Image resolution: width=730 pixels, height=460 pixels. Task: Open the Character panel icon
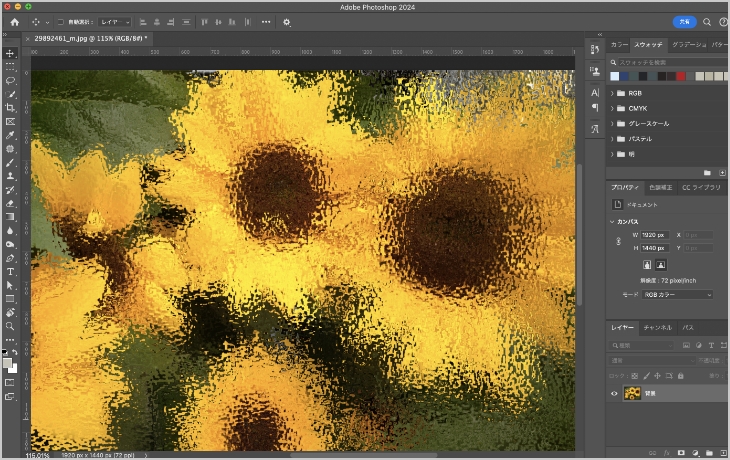(x=595, y=93)
